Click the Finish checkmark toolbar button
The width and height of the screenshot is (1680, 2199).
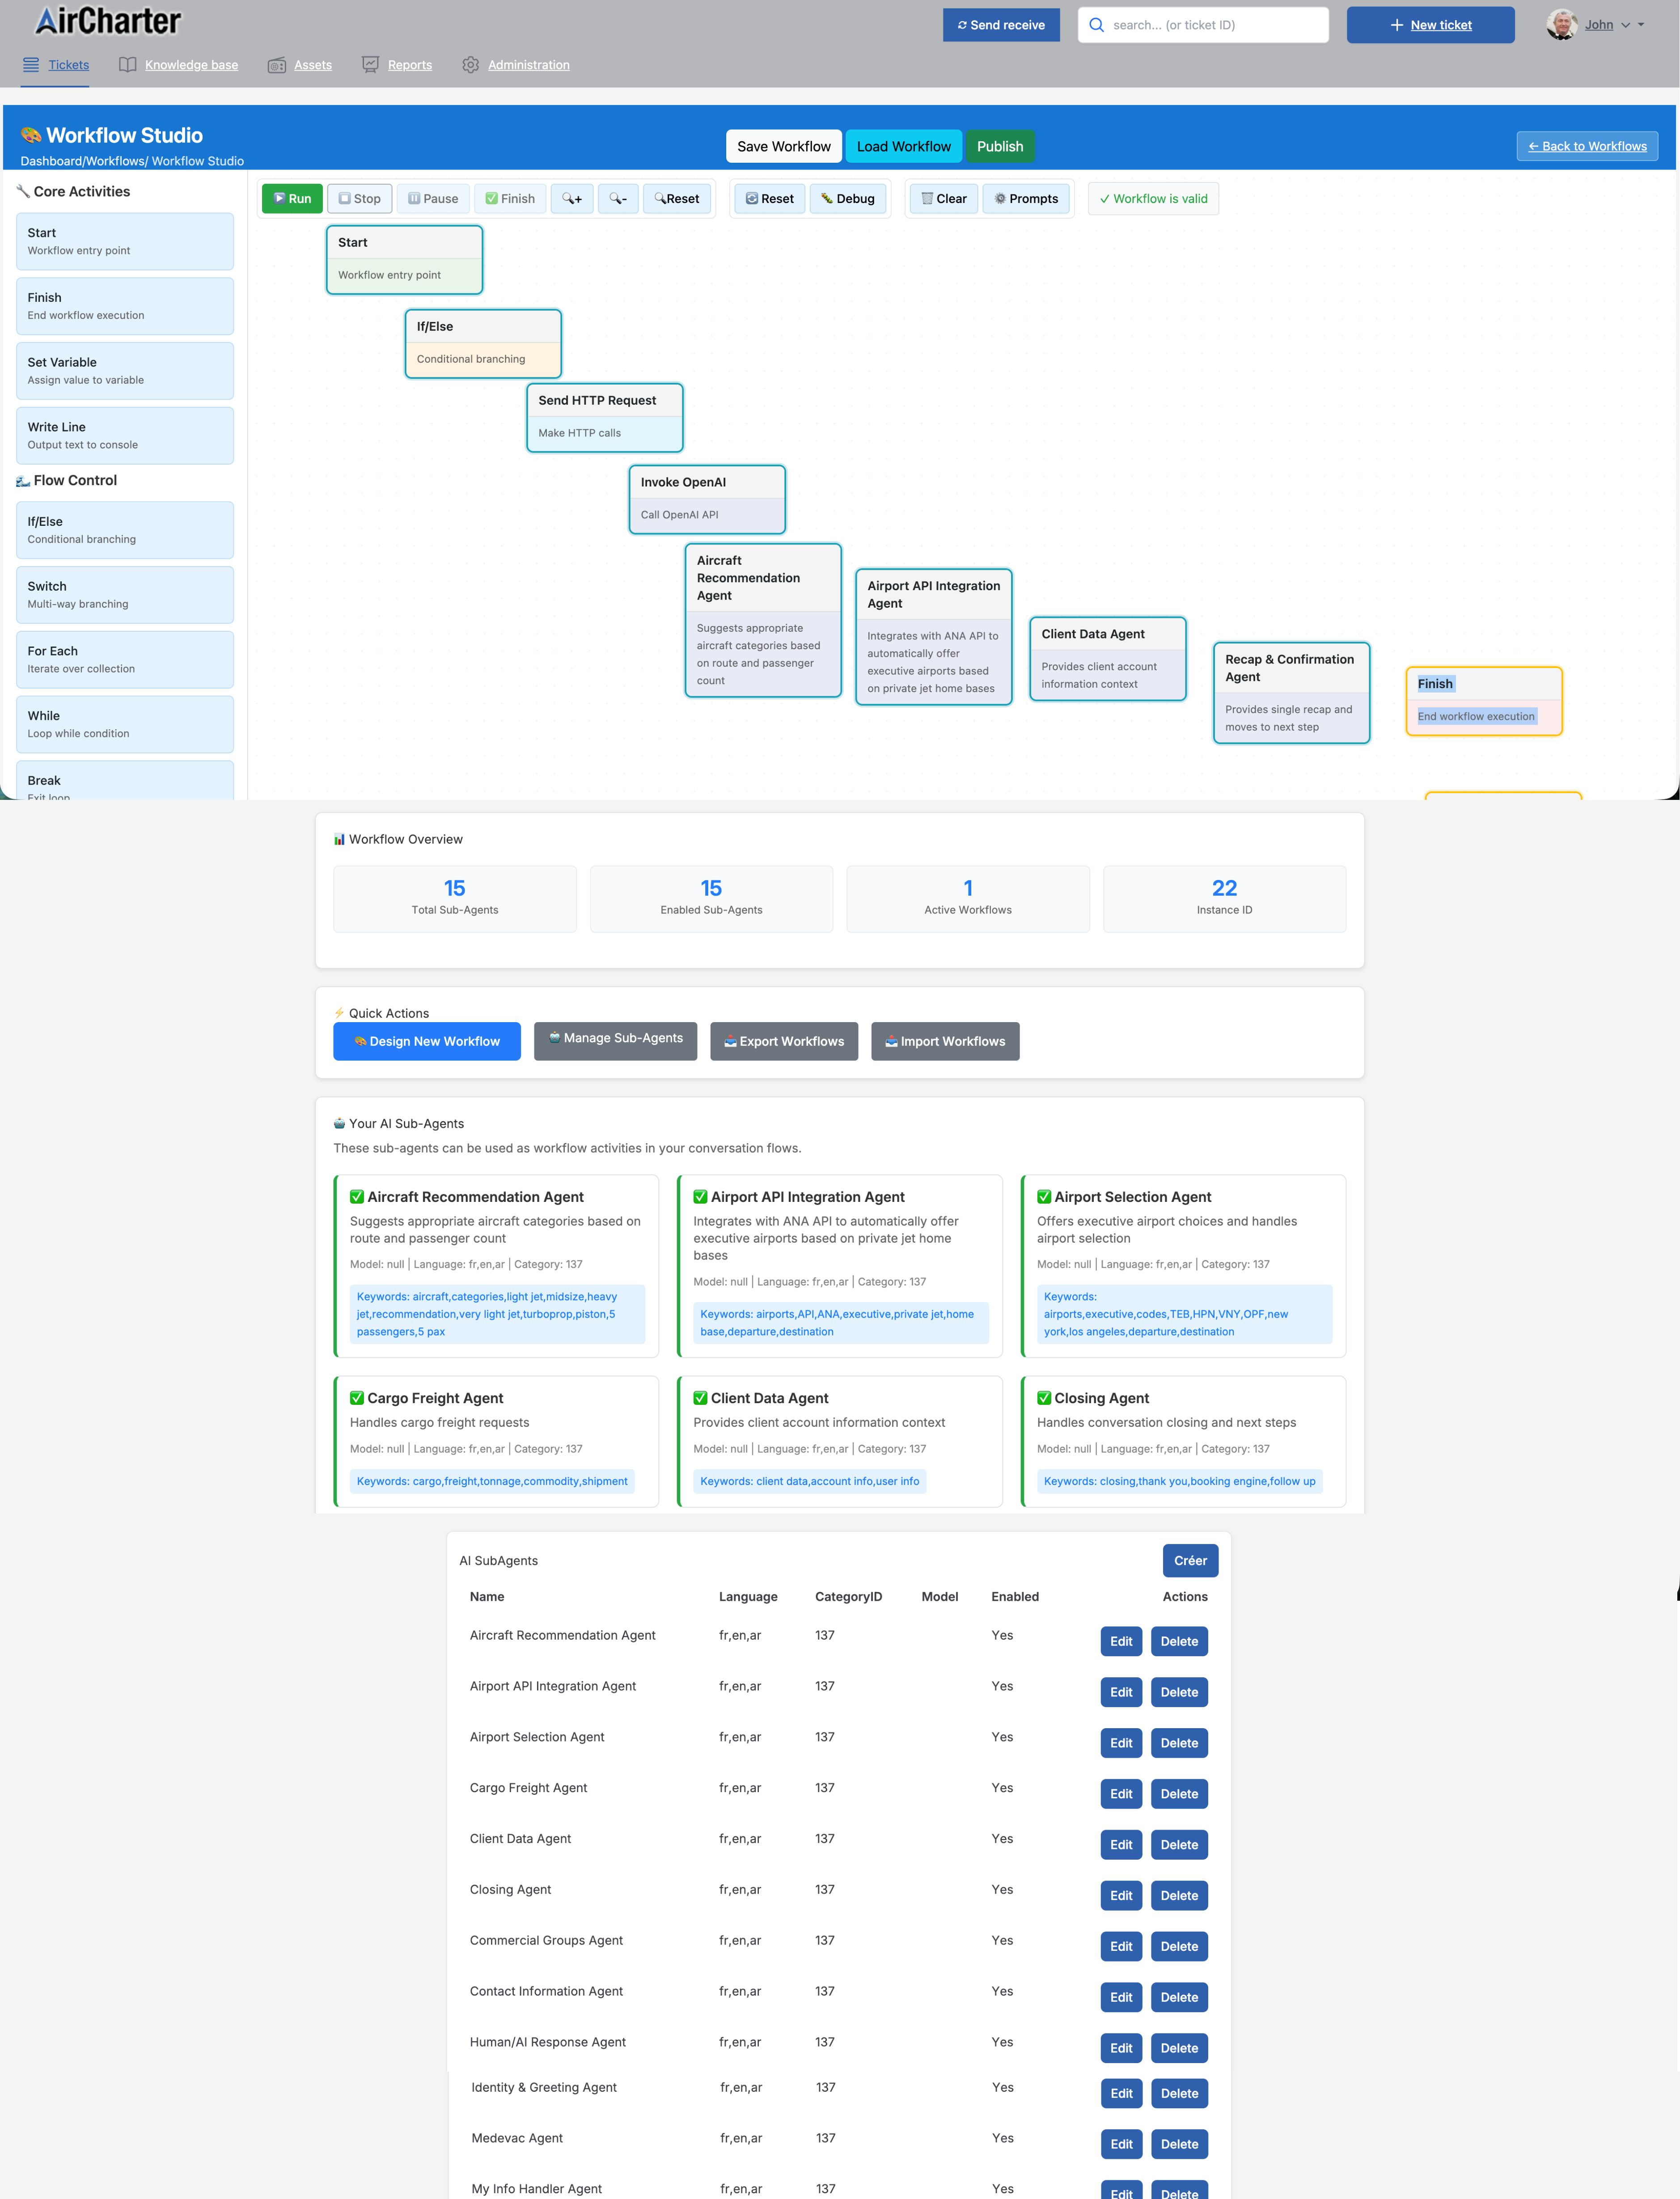click(510, 198)
